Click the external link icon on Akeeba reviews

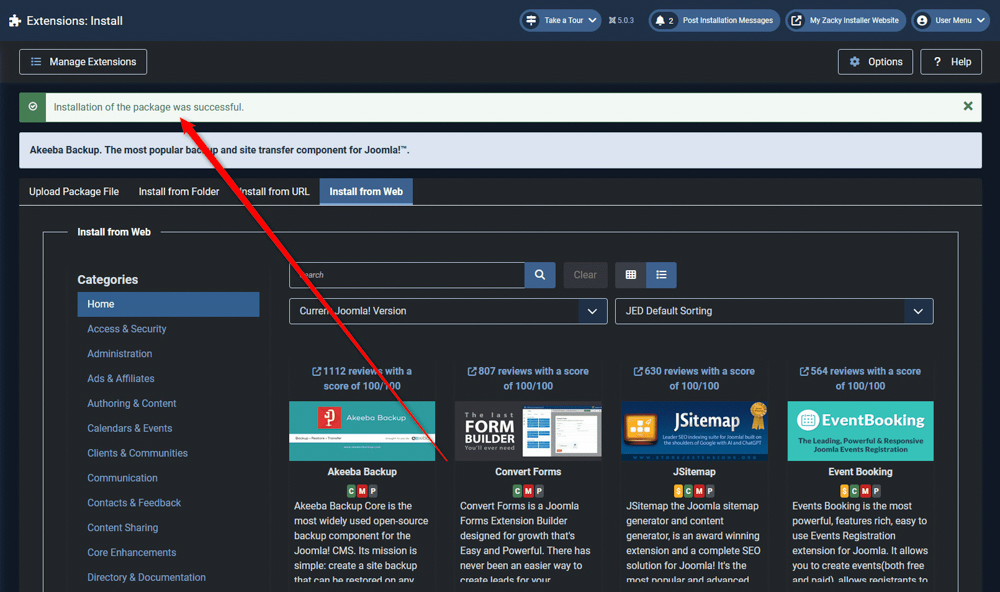tap(318, 370)
